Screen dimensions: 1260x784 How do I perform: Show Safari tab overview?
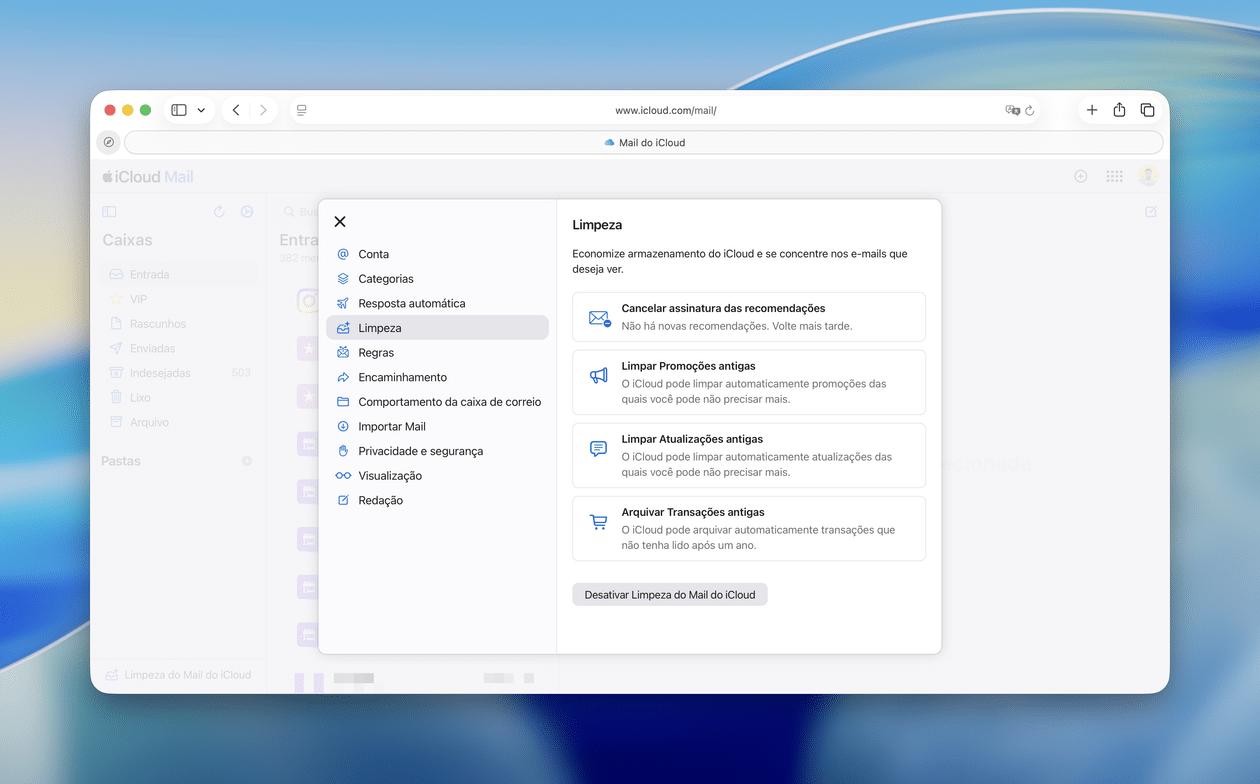click(x=1147, y=110)
